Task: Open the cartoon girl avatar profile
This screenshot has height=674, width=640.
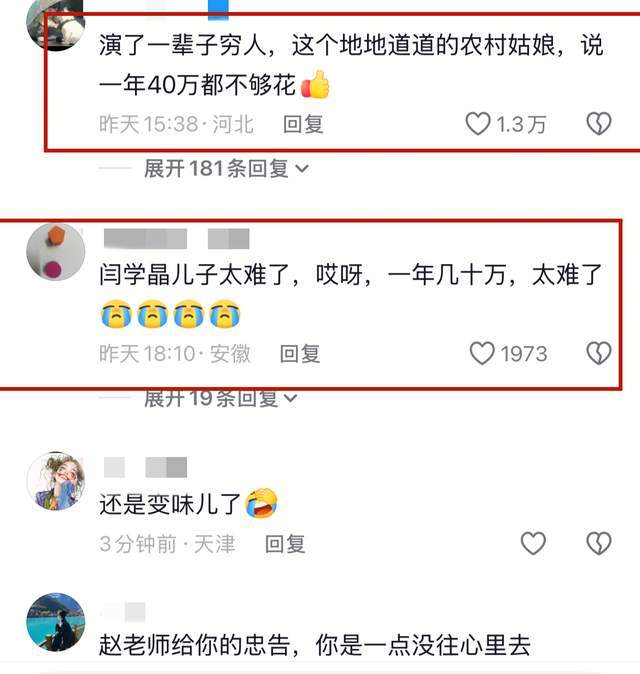Action: tap(55, 481)
